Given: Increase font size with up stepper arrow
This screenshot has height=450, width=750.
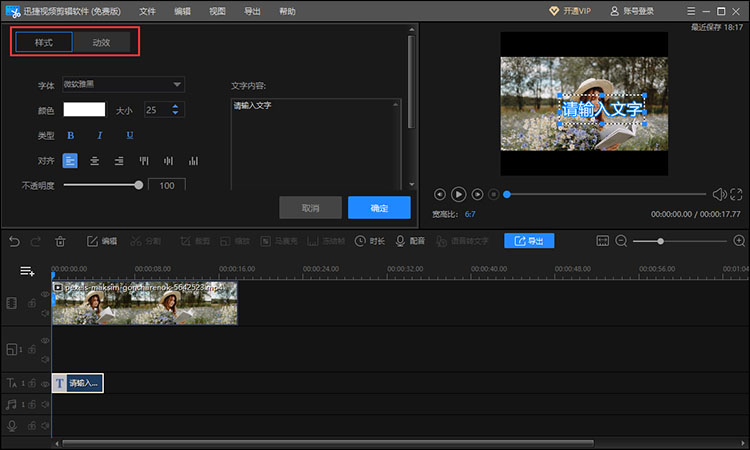Looking at the screenshot, I should (x=175, y=106).
